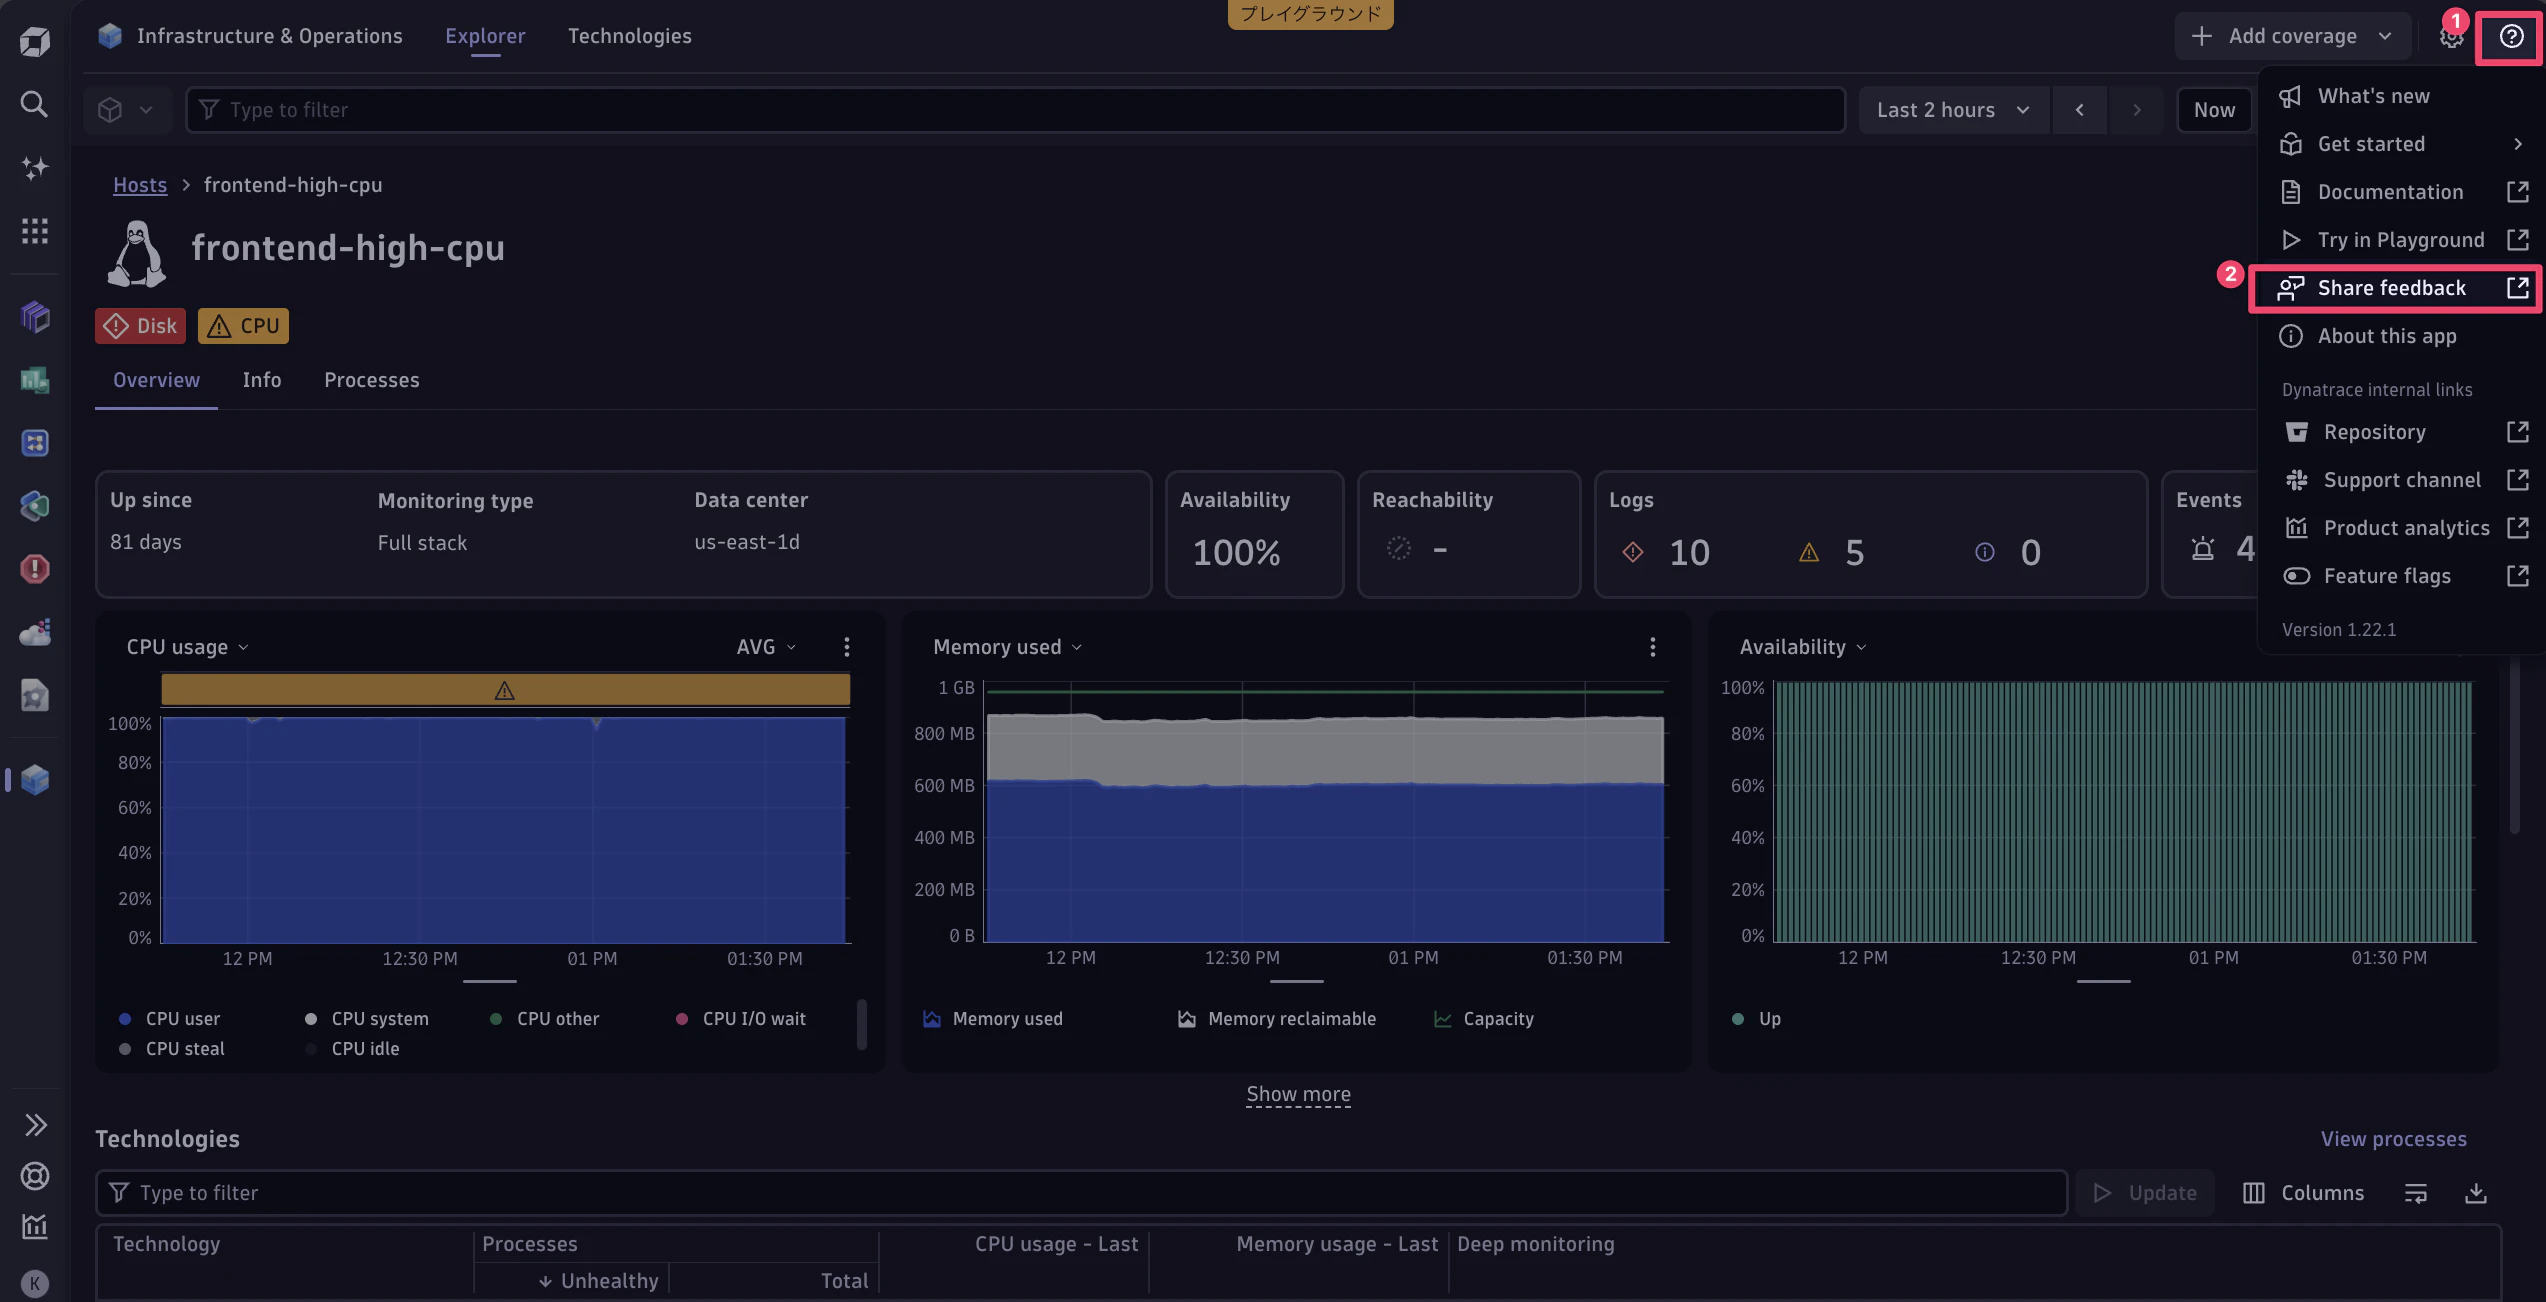2546x1302 pixels.
Task: Open the chart icon at sidebar bottom
Action: point(35,1226)
